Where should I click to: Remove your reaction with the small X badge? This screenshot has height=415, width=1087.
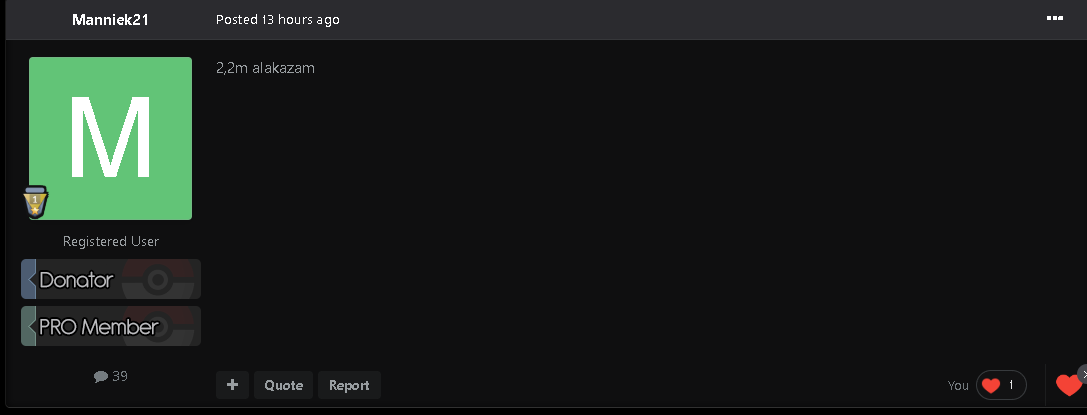click(x=1083, y=373)
